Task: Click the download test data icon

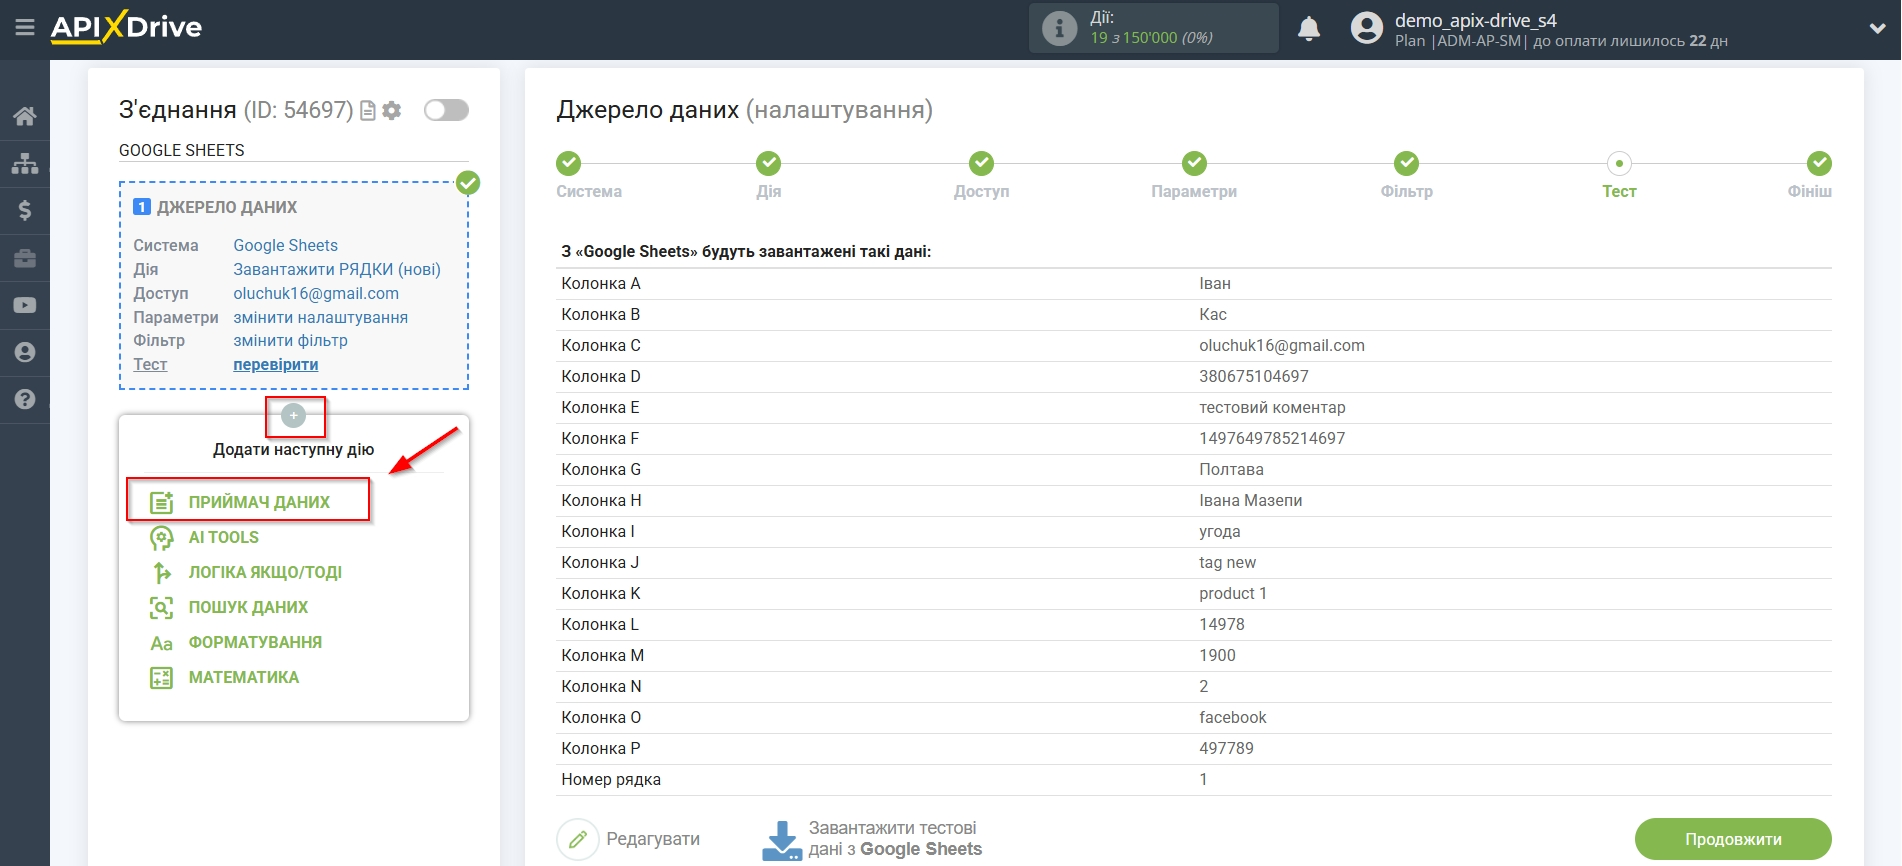Action: 782,840
